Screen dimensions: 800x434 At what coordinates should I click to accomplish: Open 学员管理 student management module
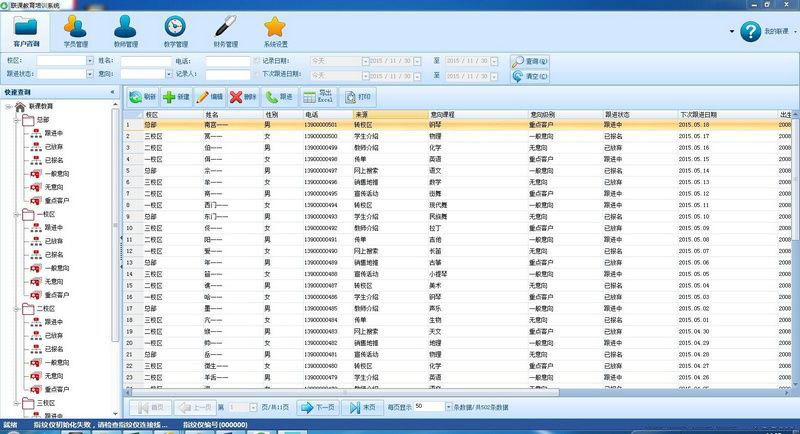73,31
